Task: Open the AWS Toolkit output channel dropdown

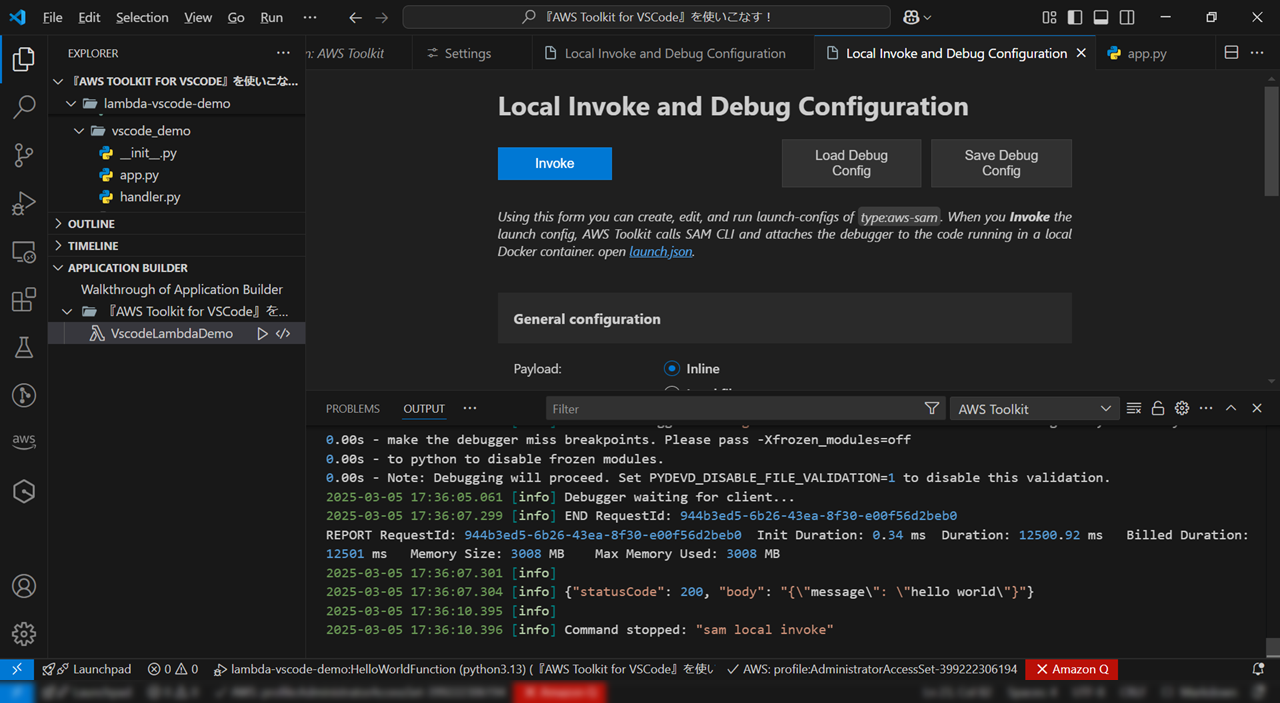Action: [1034, 408]
